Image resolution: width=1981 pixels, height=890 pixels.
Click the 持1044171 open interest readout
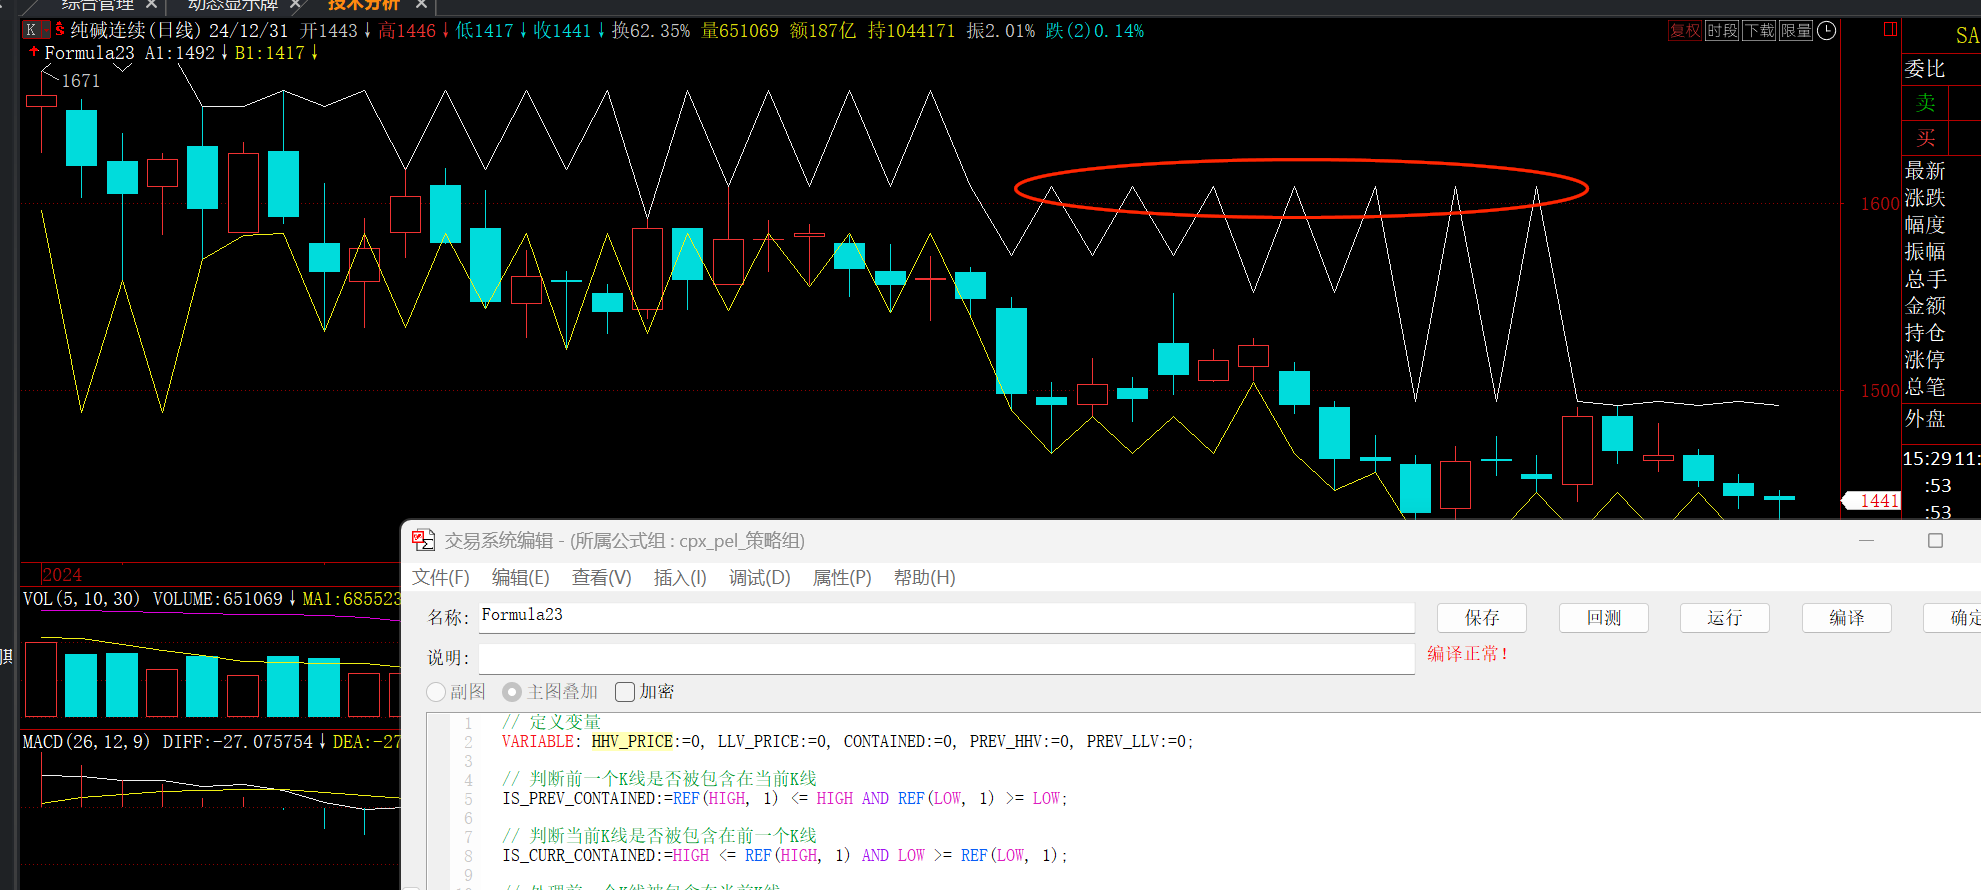[911, 31]
